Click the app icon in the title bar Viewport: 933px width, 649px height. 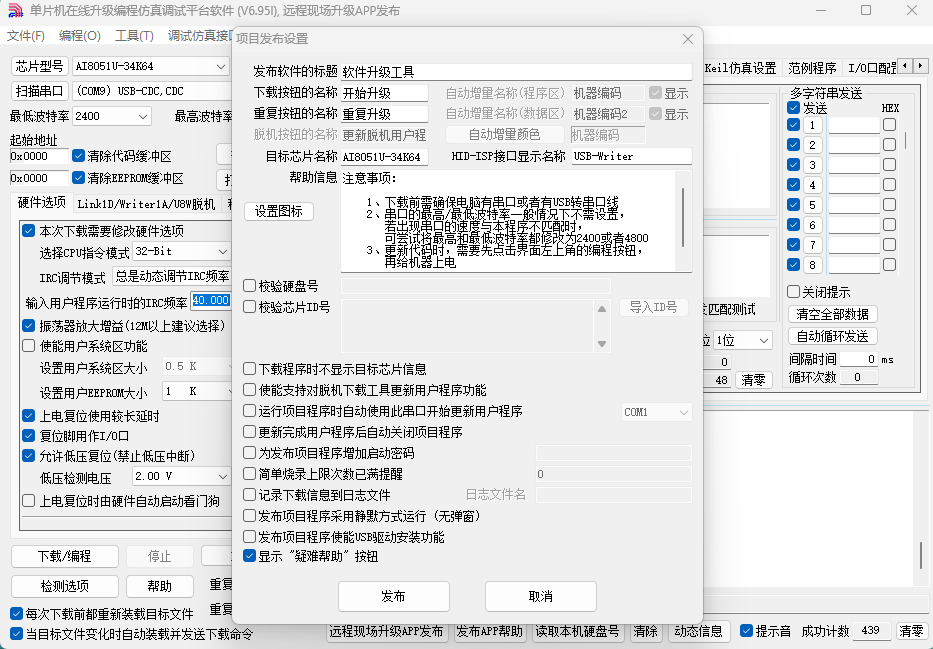click(14, 11)
